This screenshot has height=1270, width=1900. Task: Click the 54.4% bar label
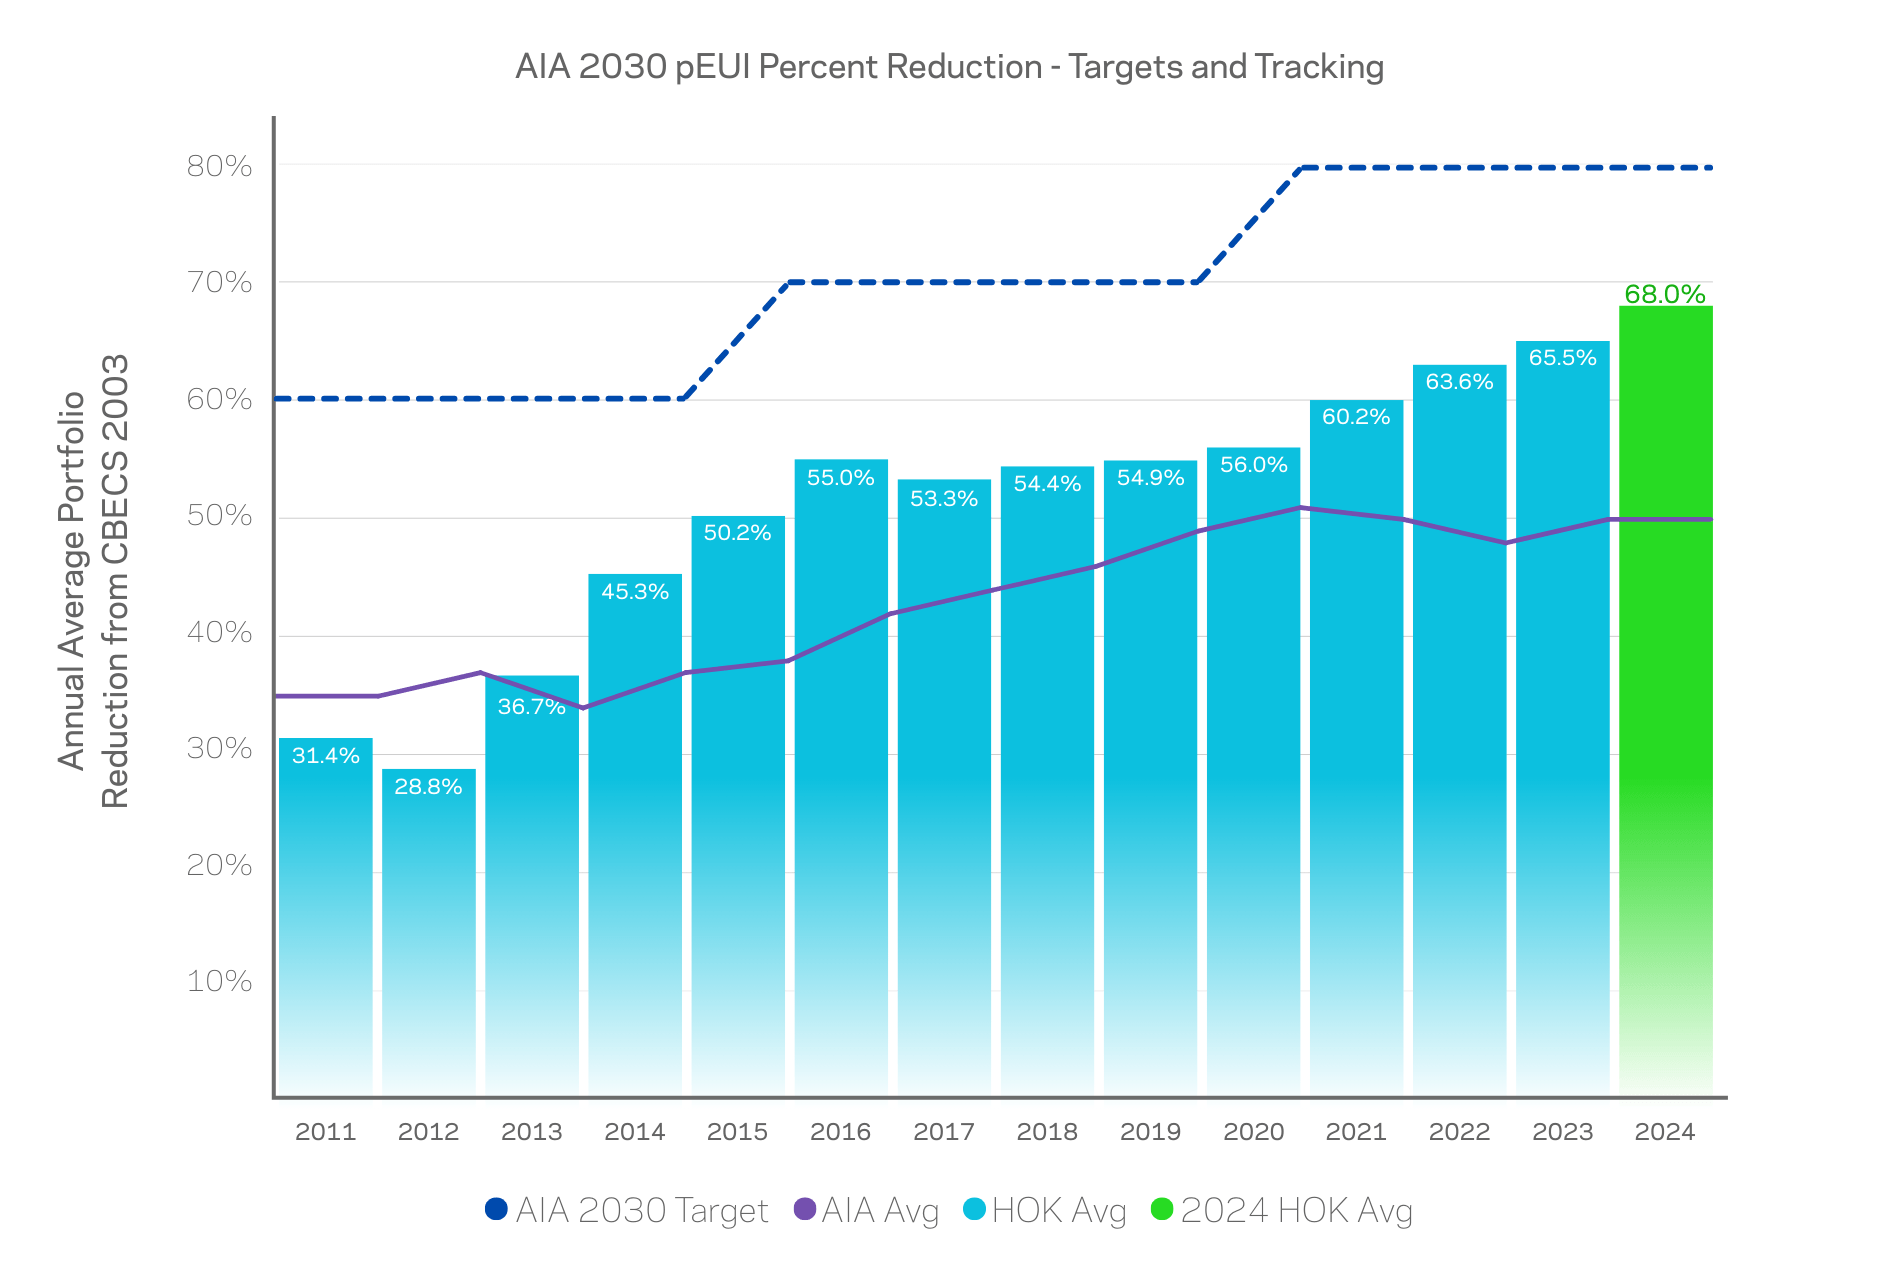pyautogui.click(x=1048, y=484)
